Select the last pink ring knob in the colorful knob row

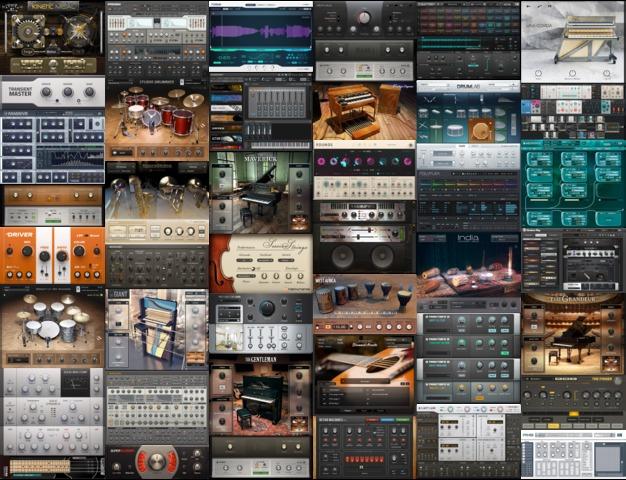(407, 162)
